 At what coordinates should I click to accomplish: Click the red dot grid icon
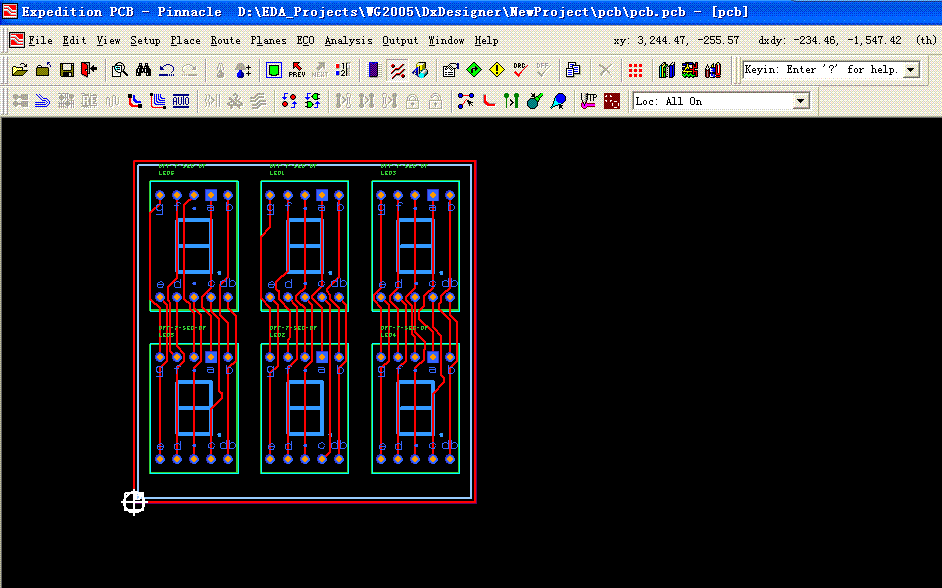[635, 70]
